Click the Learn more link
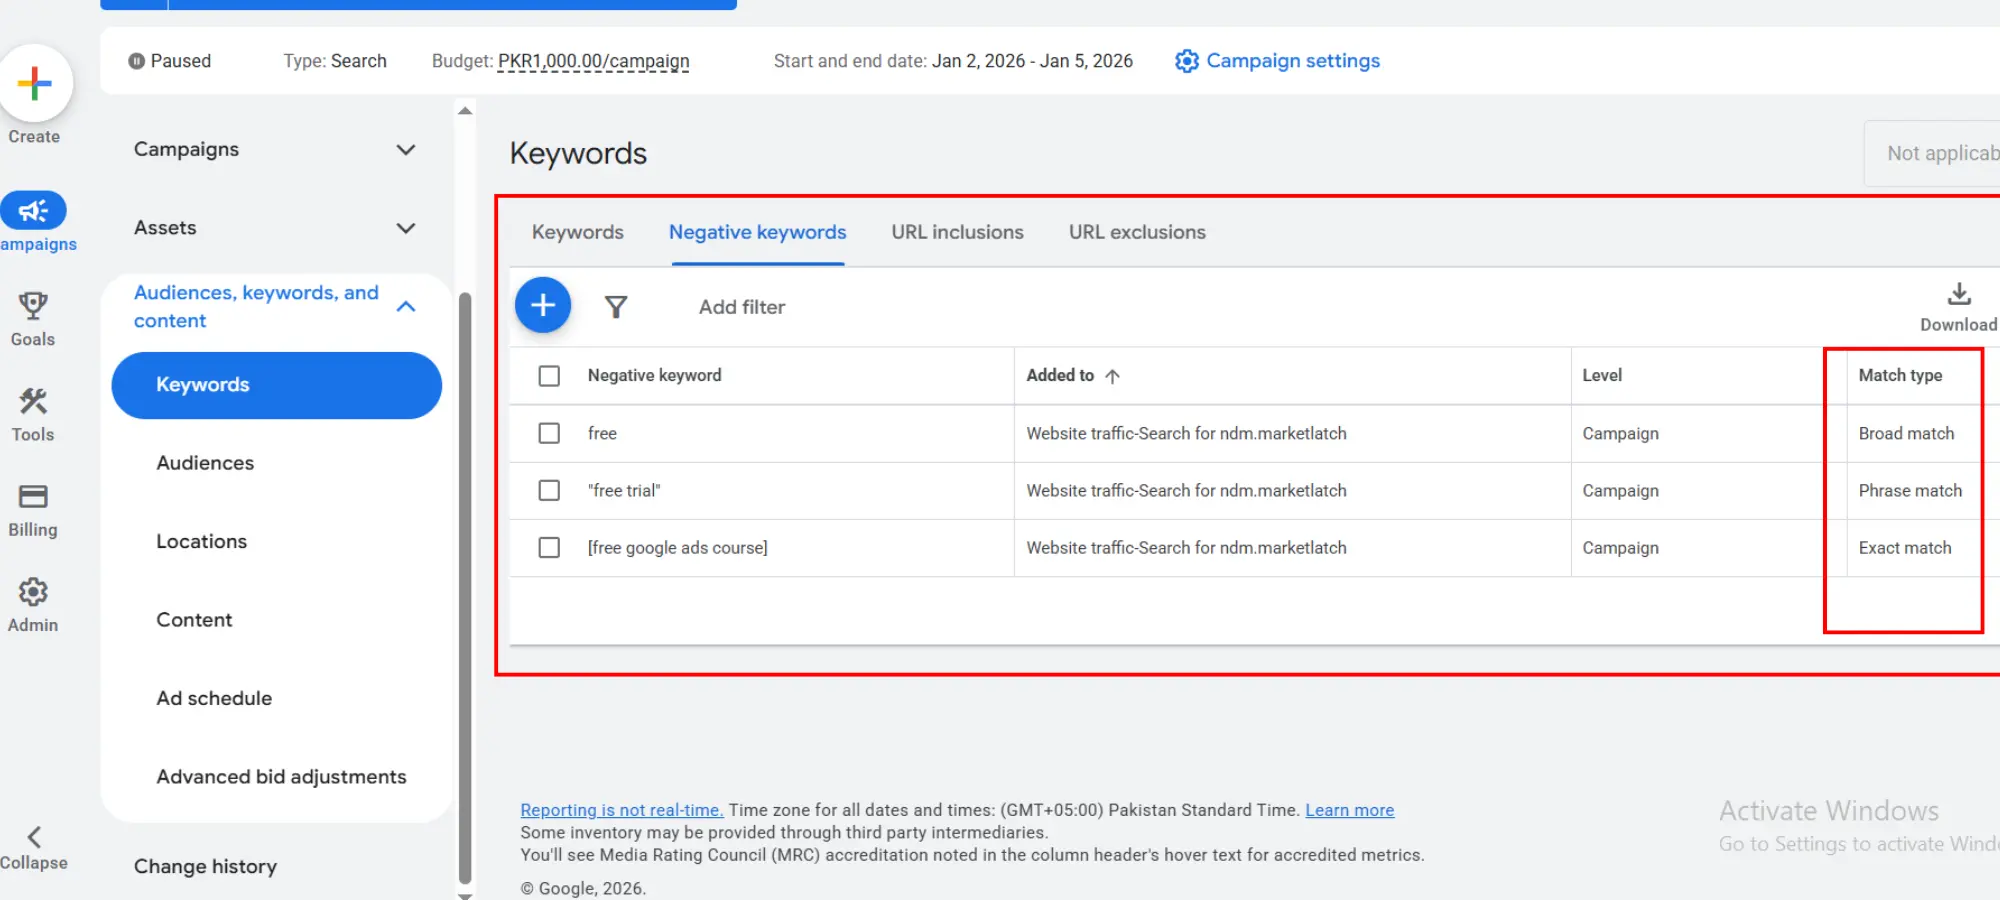Image resolution: width=2000 pixels, height=900 pixels. pyautogui.click(x=1349, y=810)
